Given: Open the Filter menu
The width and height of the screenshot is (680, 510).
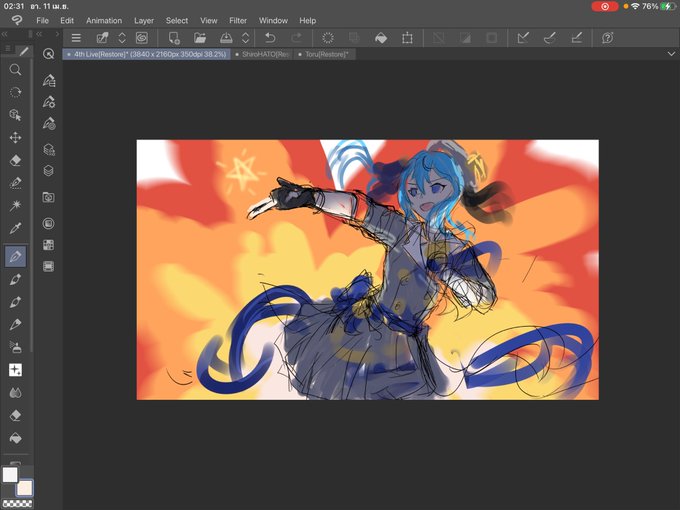Looking at the screenshot, I should 238,20.
